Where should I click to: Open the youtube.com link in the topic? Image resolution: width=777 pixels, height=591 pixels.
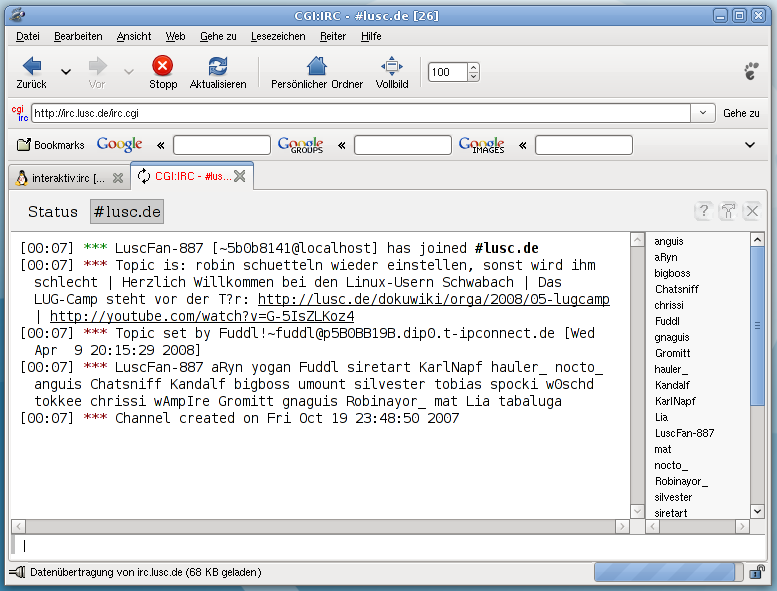[x=202, y=316]
